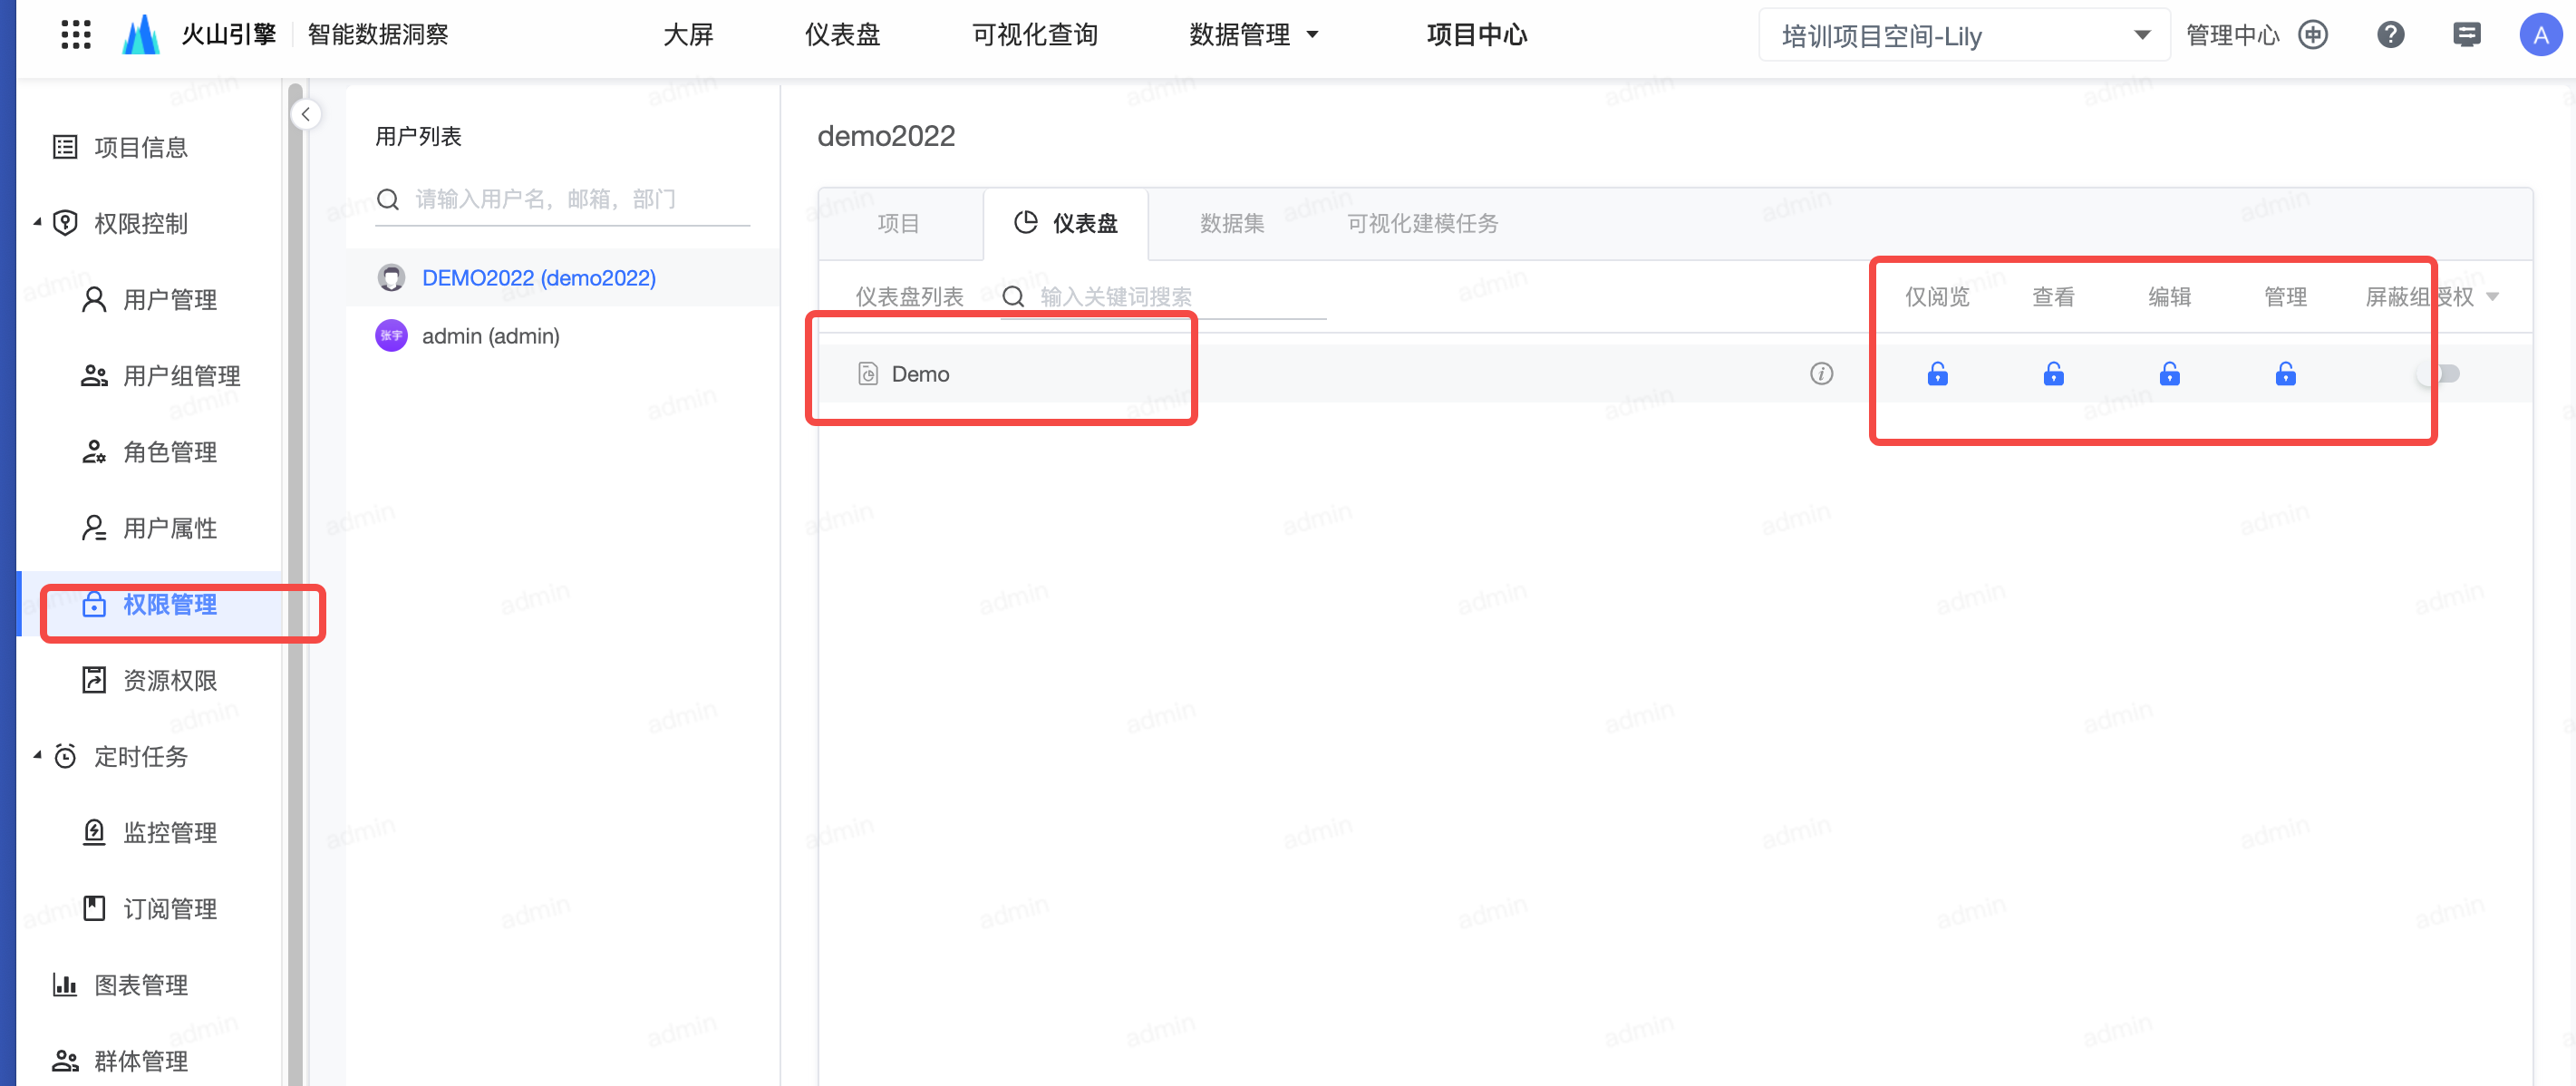Switch to the 可视化建模任务 tab

click(x=1422, y=223)
